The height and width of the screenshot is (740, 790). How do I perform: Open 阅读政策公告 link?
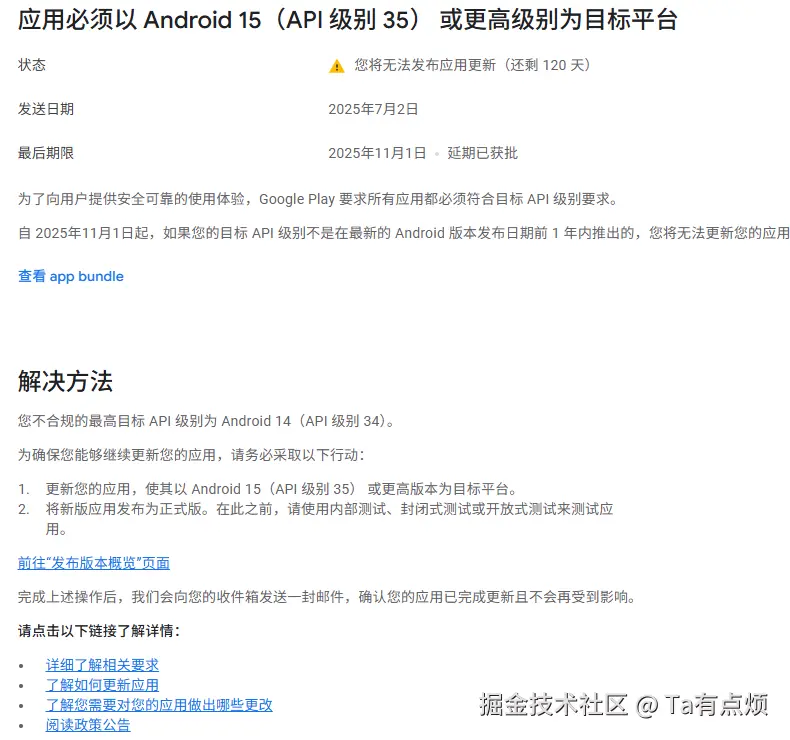pos(88,725)
